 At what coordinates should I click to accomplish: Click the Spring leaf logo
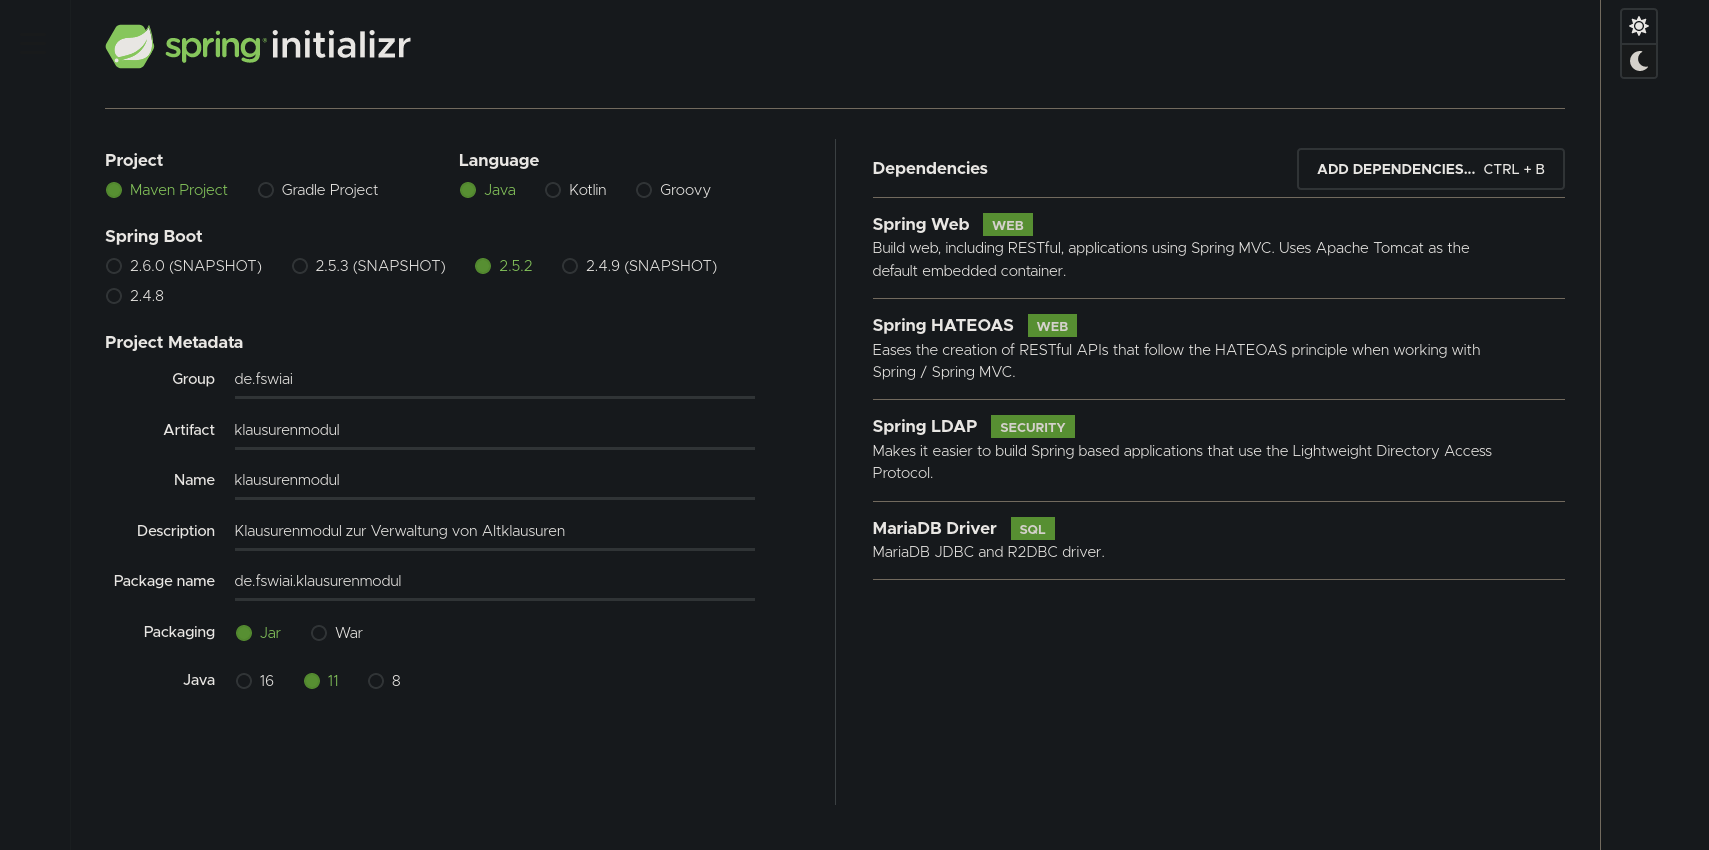click(x=130, y=46)
